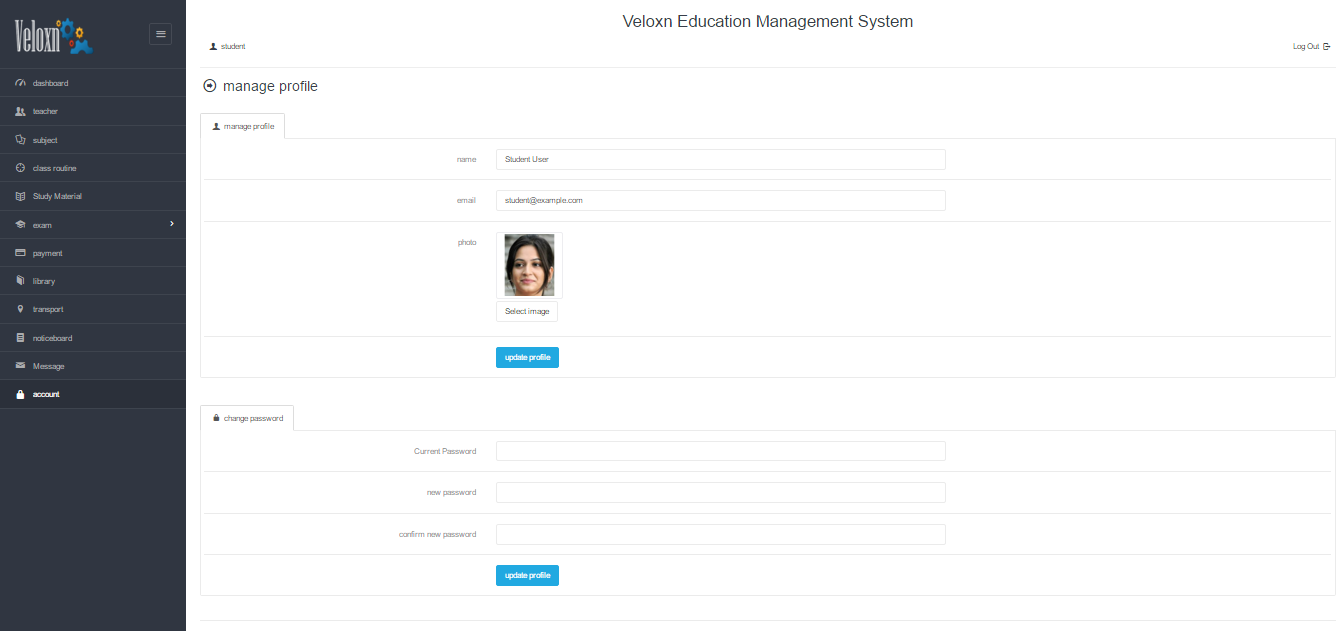Screen dimensions: 1340x631
Task: Open the subject menu item
Action: pos(45,140)
